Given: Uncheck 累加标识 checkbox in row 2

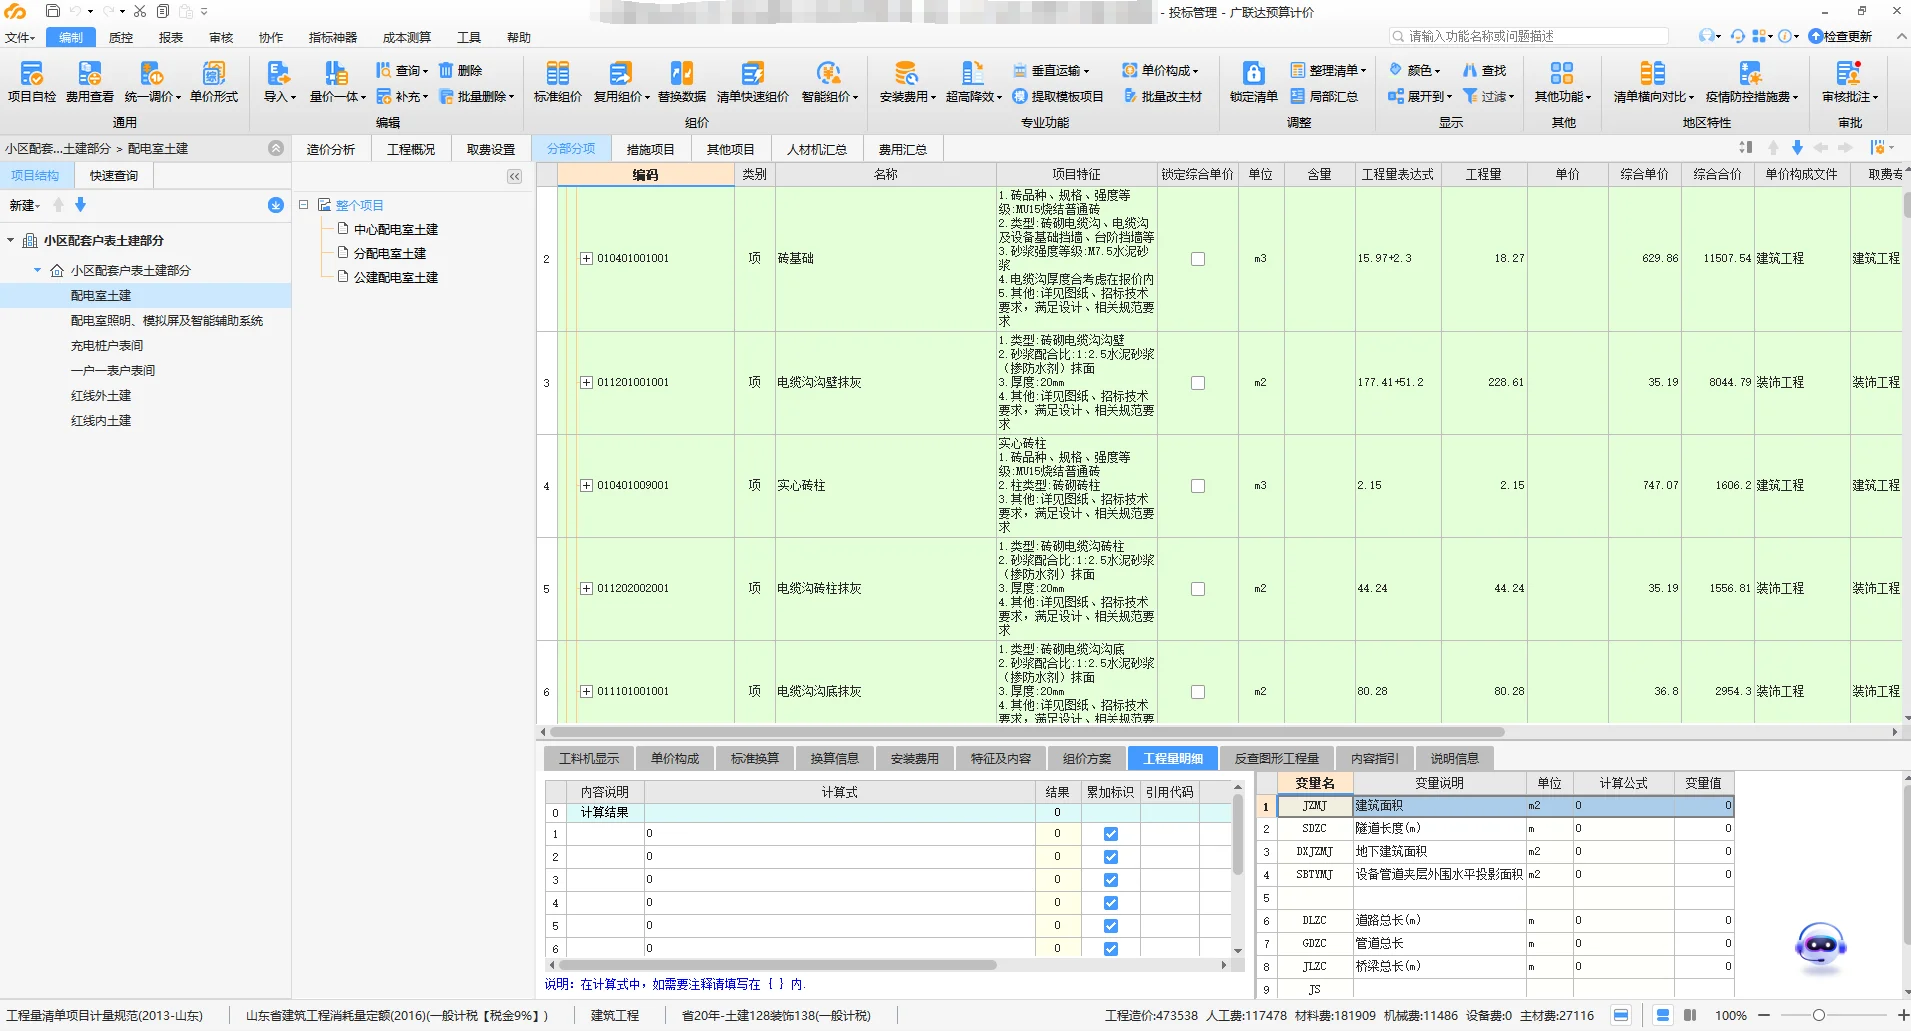Looking at the screenshot, I should tap(1111, 857).
